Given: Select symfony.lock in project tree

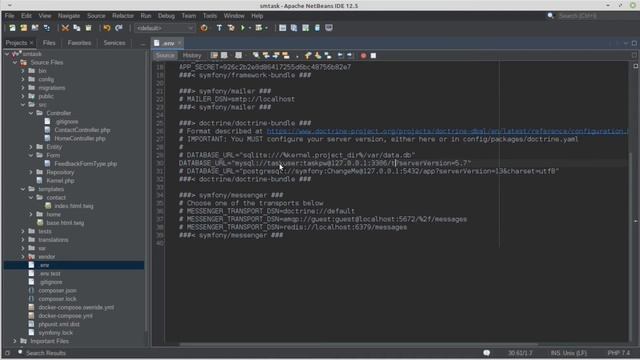Looking at the screenshot, I should [x=56, y=333].
